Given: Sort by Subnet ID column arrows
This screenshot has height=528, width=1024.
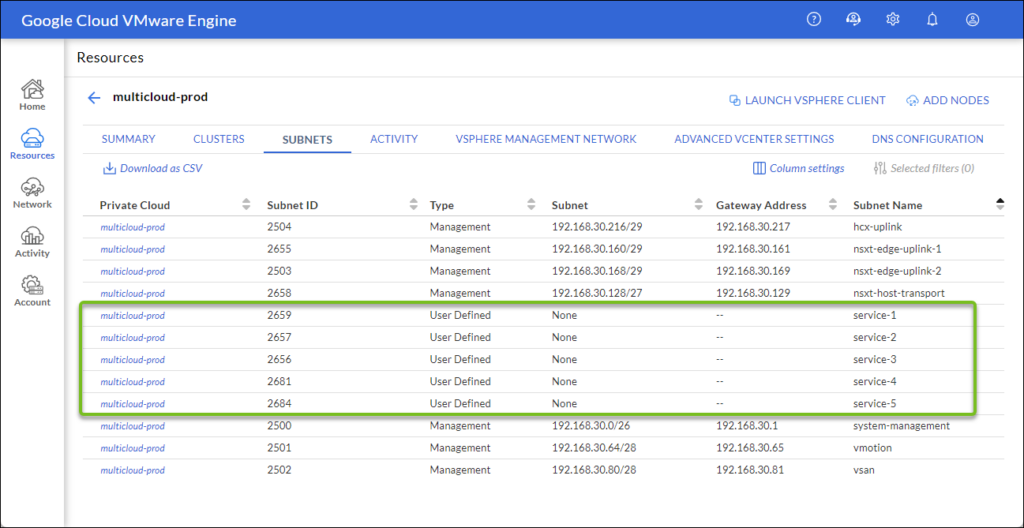Looking at the screenshot, I should (x=413, y=205).
